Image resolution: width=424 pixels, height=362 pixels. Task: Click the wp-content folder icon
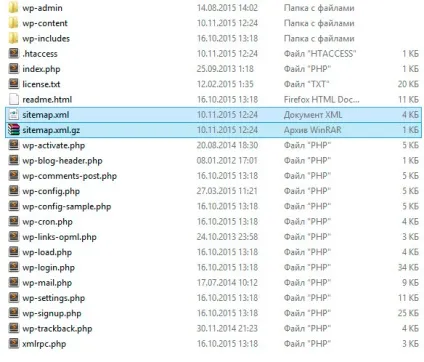[13, 23]
